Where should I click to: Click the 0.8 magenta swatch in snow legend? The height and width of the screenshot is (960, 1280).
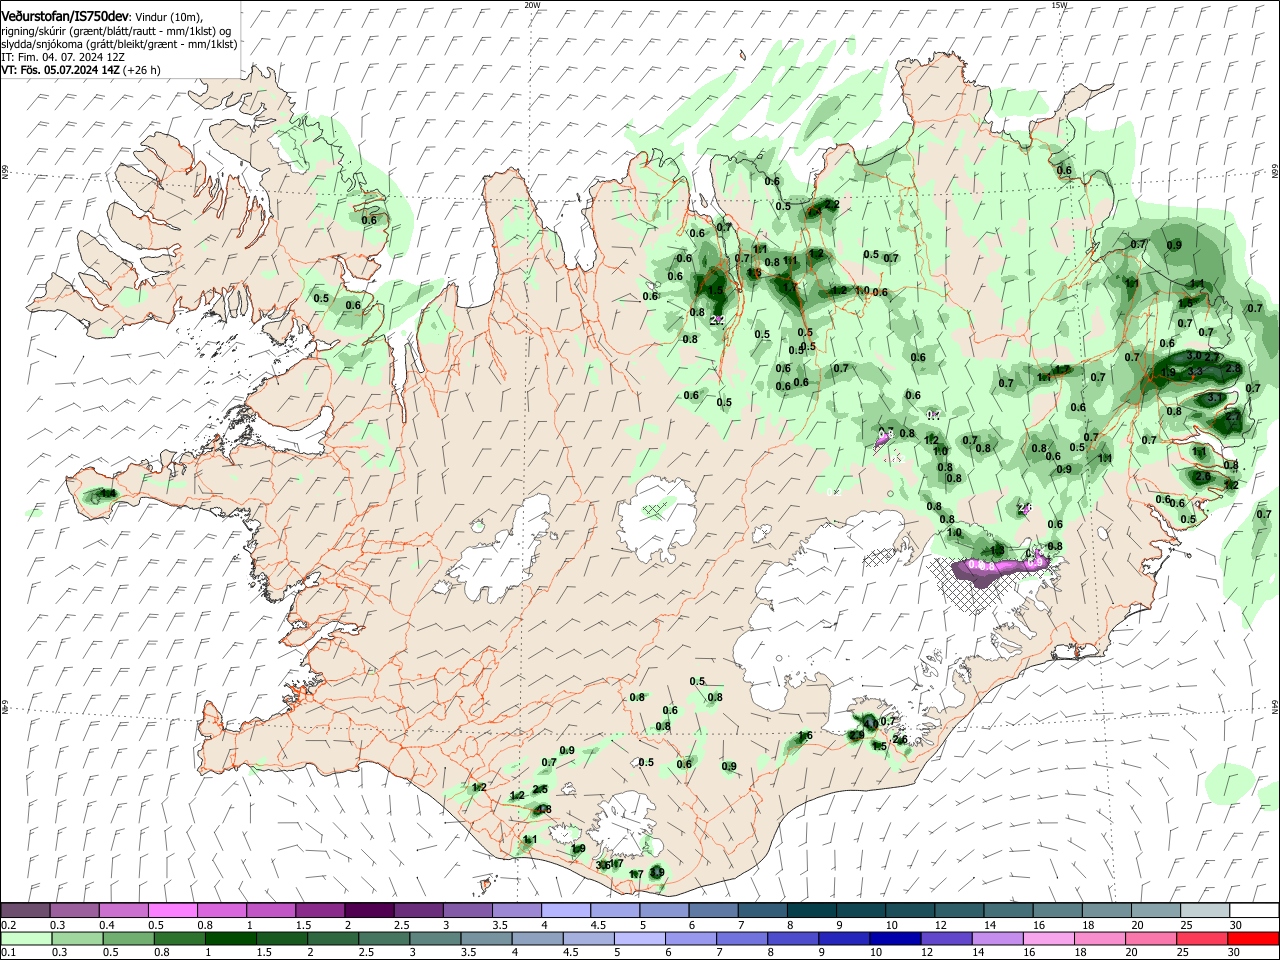pyautogui.click(x=222, y=910)
